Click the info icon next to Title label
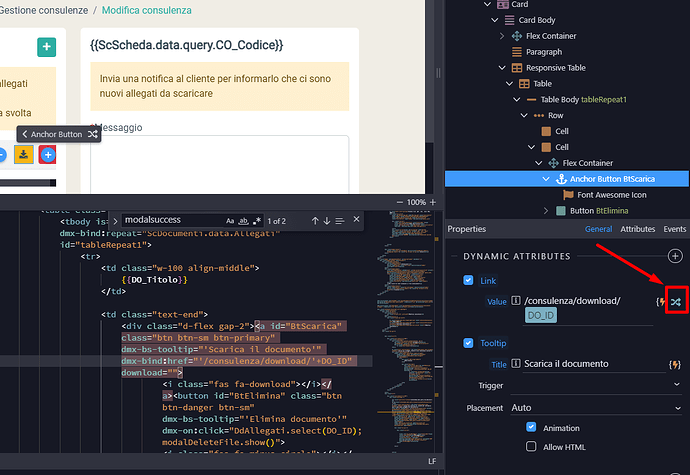 516,364
